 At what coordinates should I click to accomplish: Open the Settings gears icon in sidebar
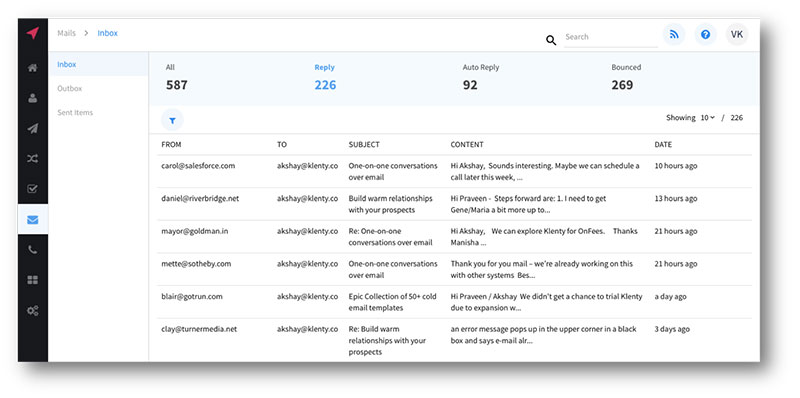(33, 310)
